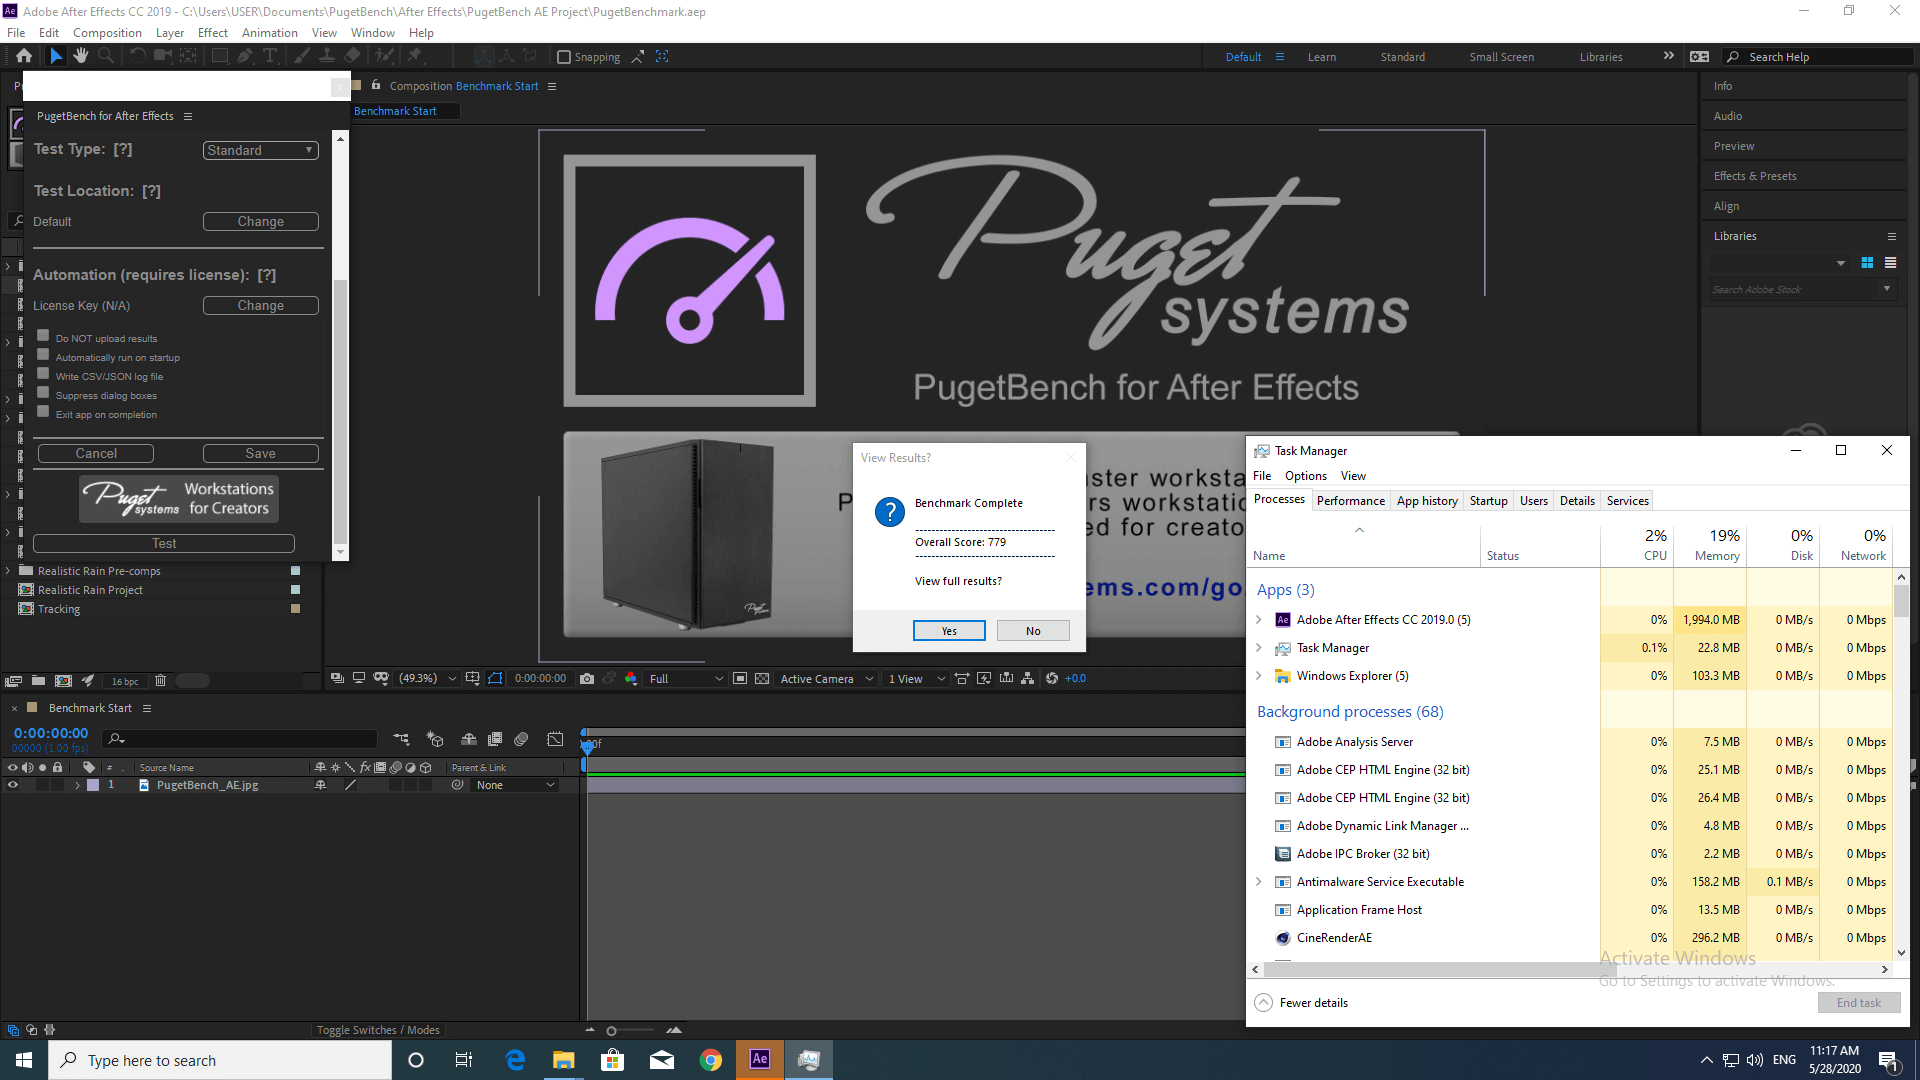Select the Zoom magnifier tool

[105, 56]
